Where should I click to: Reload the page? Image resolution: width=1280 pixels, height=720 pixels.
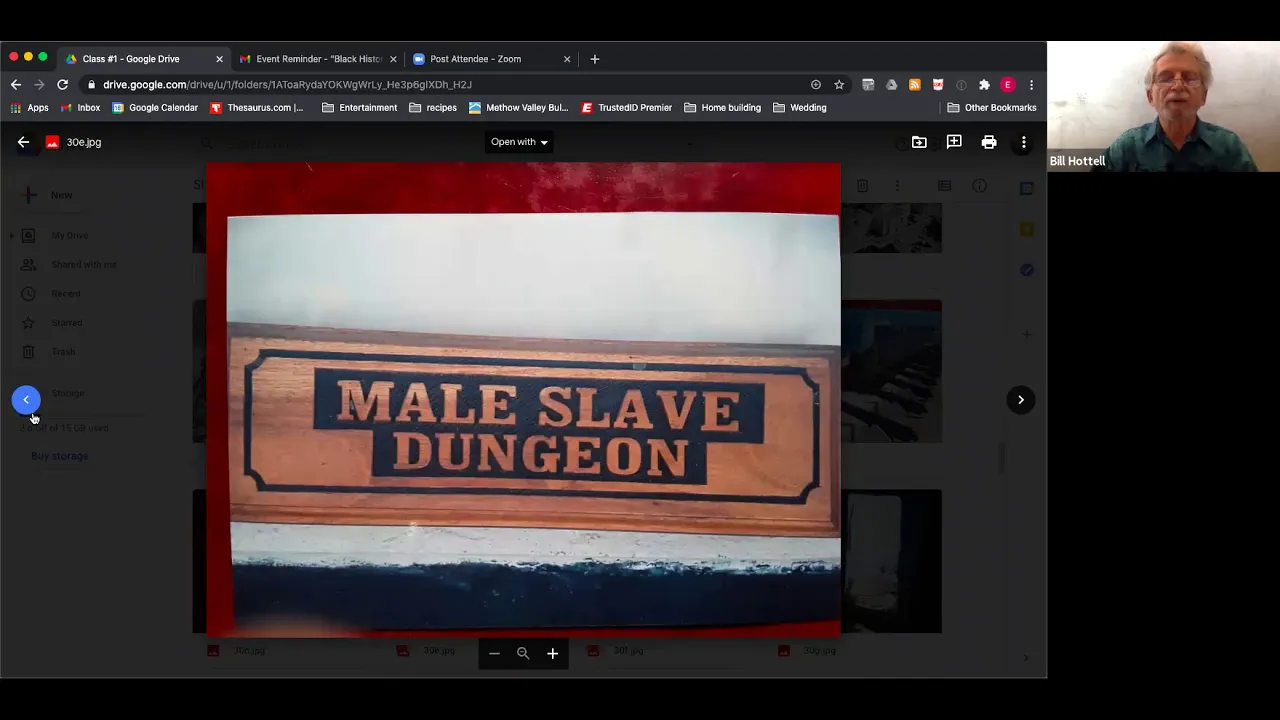63,85
